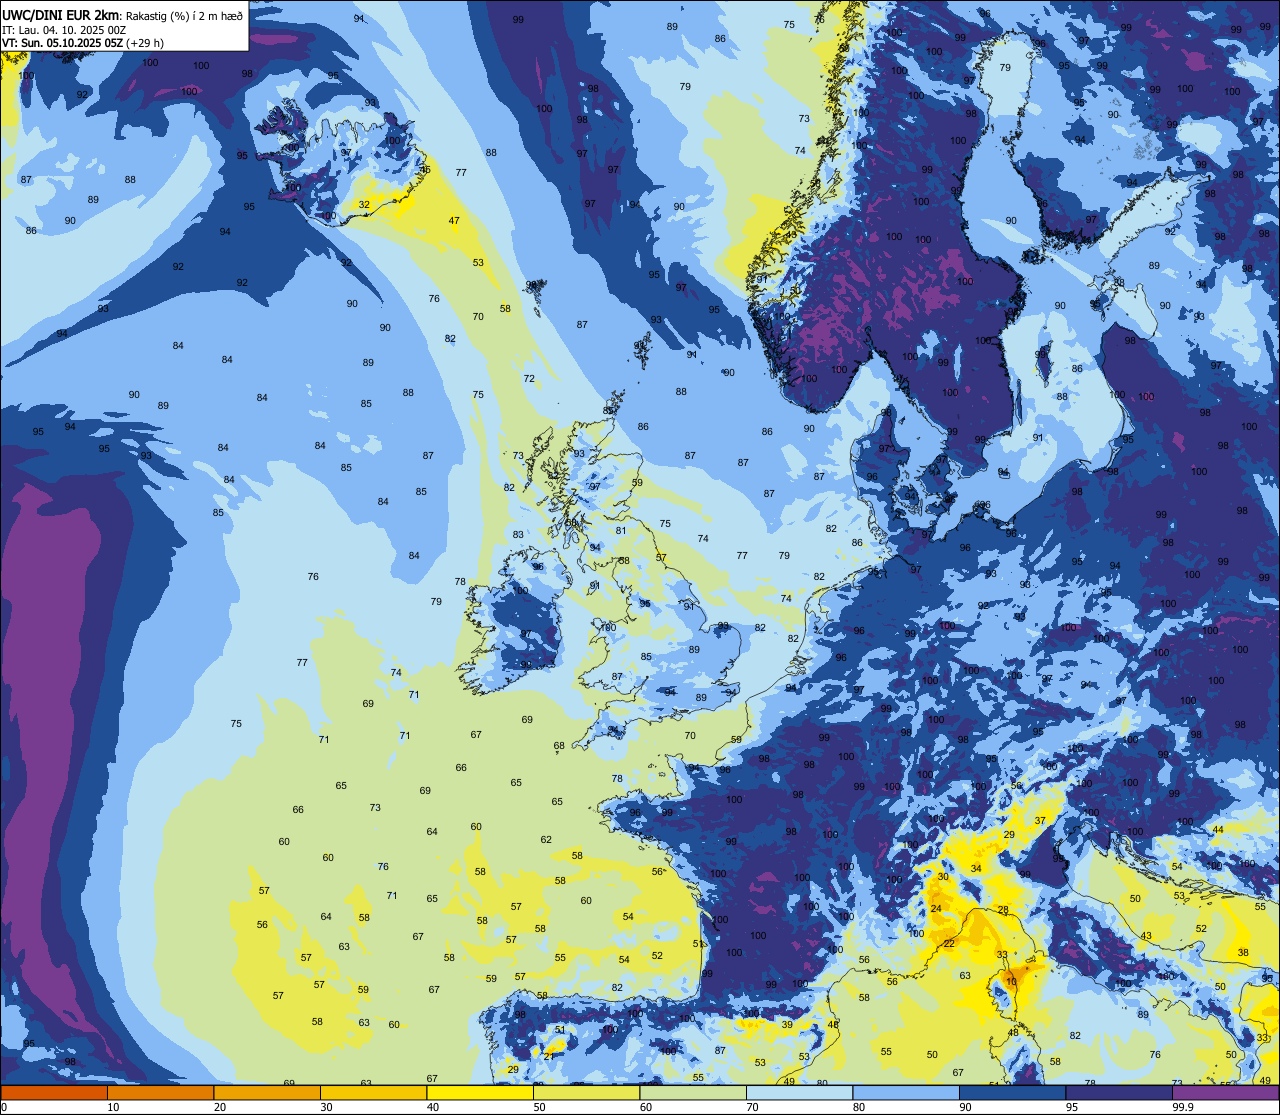Click the dark orange 0–10 legend color block
The image size is (1280, 1115).
[55, 1093]
